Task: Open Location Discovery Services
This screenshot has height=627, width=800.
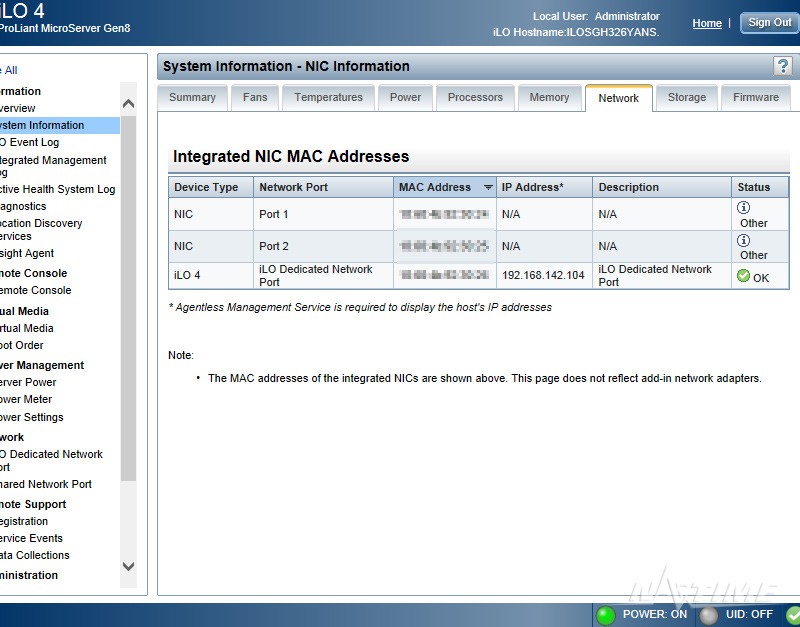Action: point(41,230)
